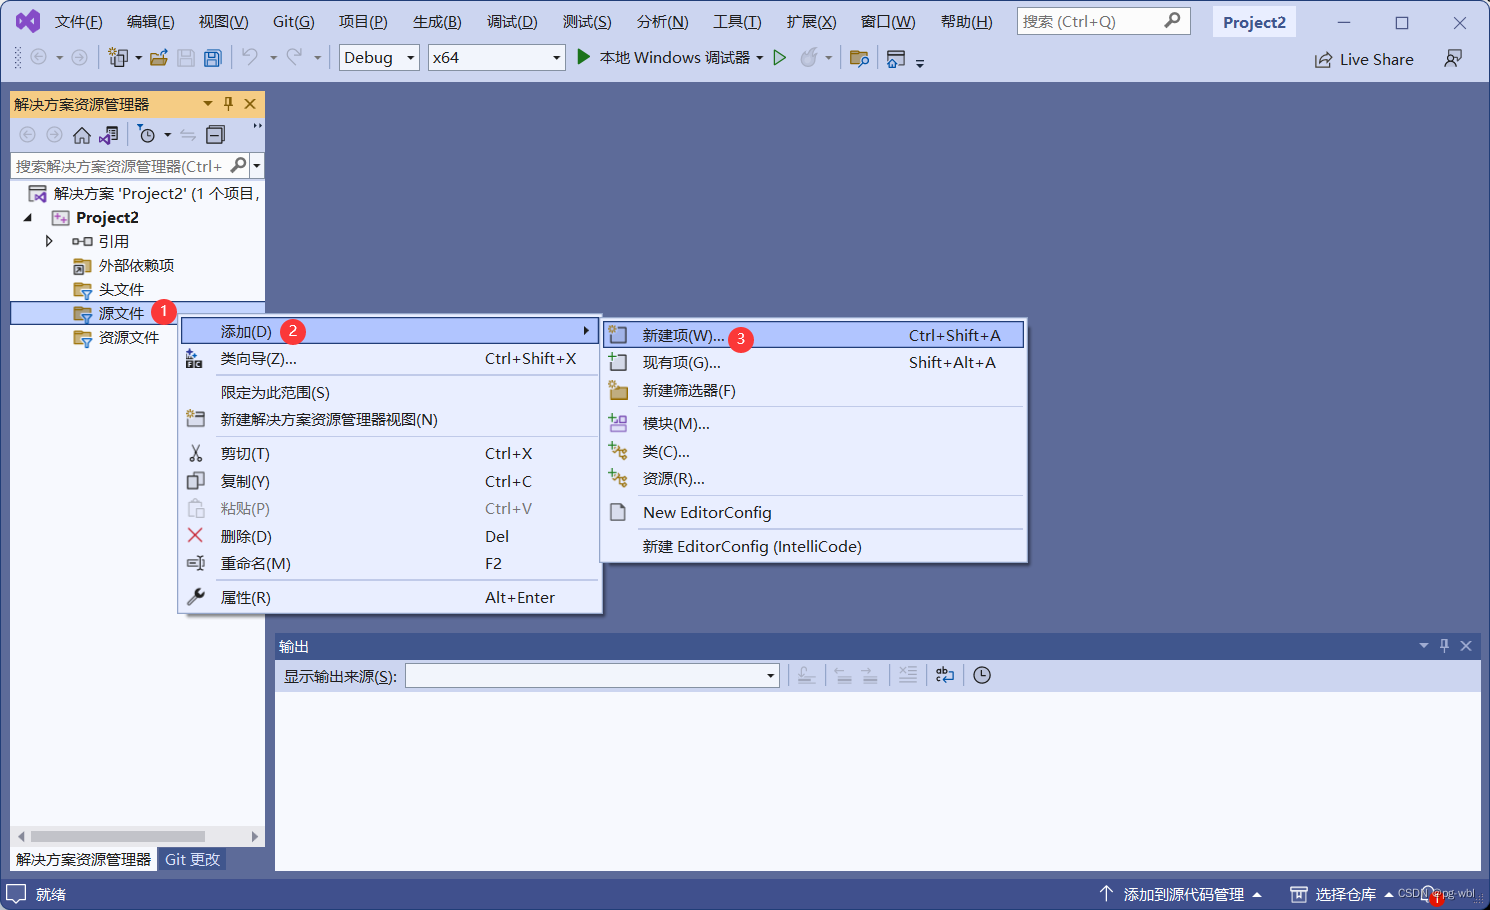Select the 新建项 icon in context menu

pos(618,335)
